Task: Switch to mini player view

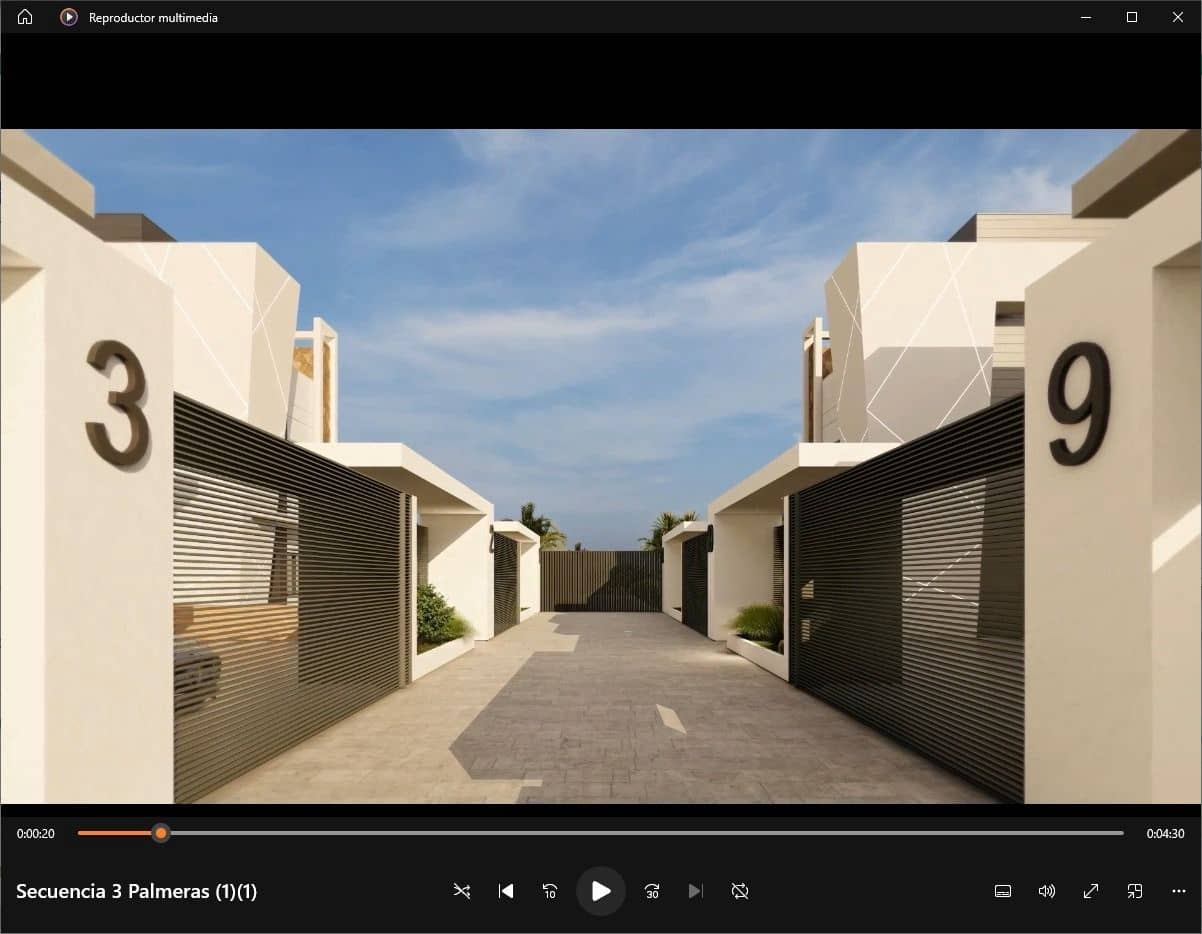Action: point(1135,891)
